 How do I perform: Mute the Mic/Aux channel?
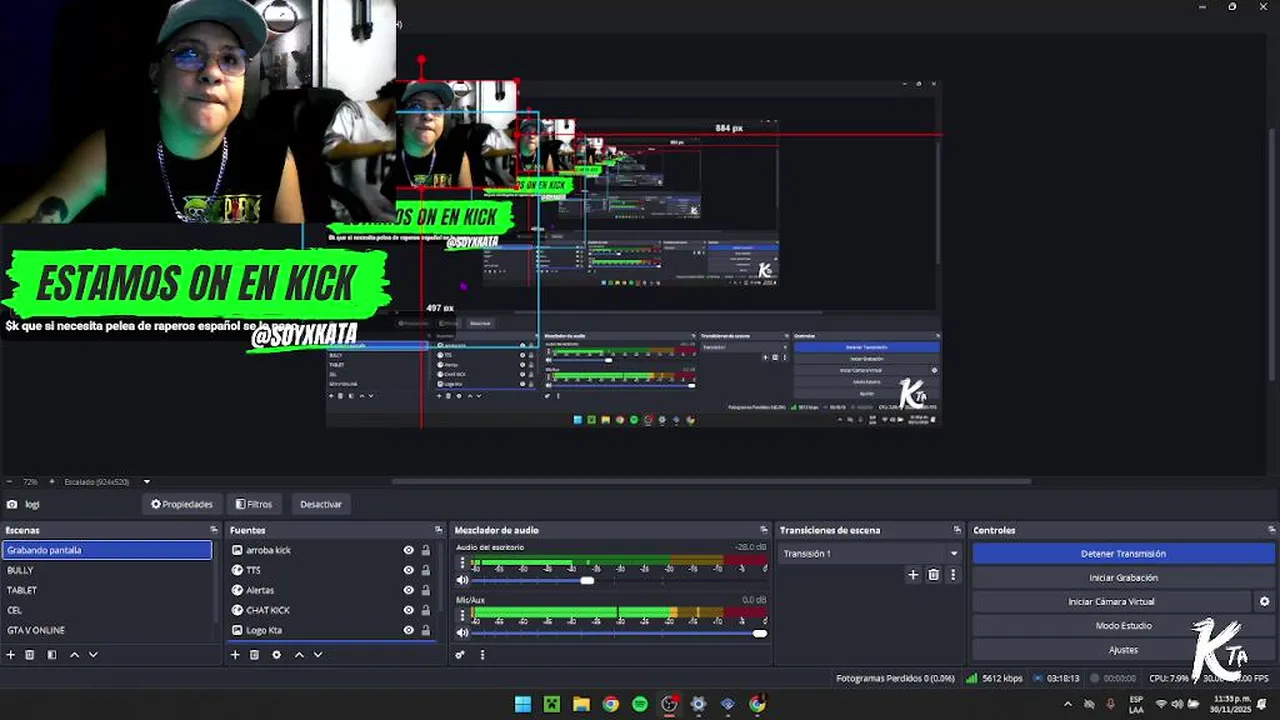[462, 633]
